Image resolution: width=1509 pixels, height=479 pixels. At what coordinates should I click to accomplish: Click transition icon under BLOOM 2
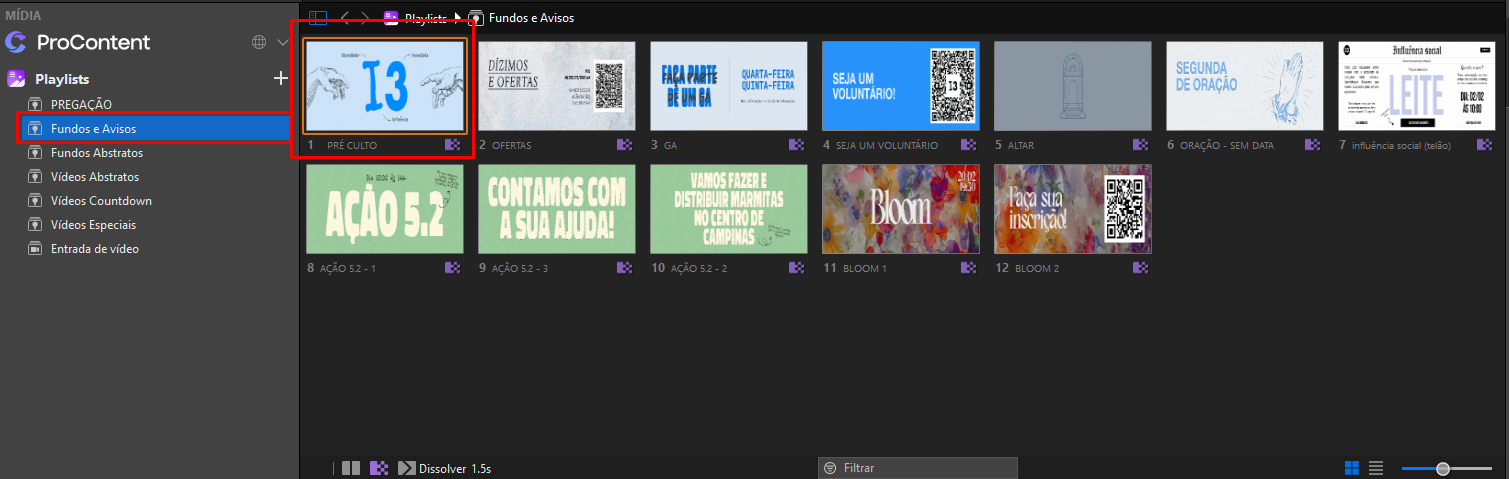1141,268
